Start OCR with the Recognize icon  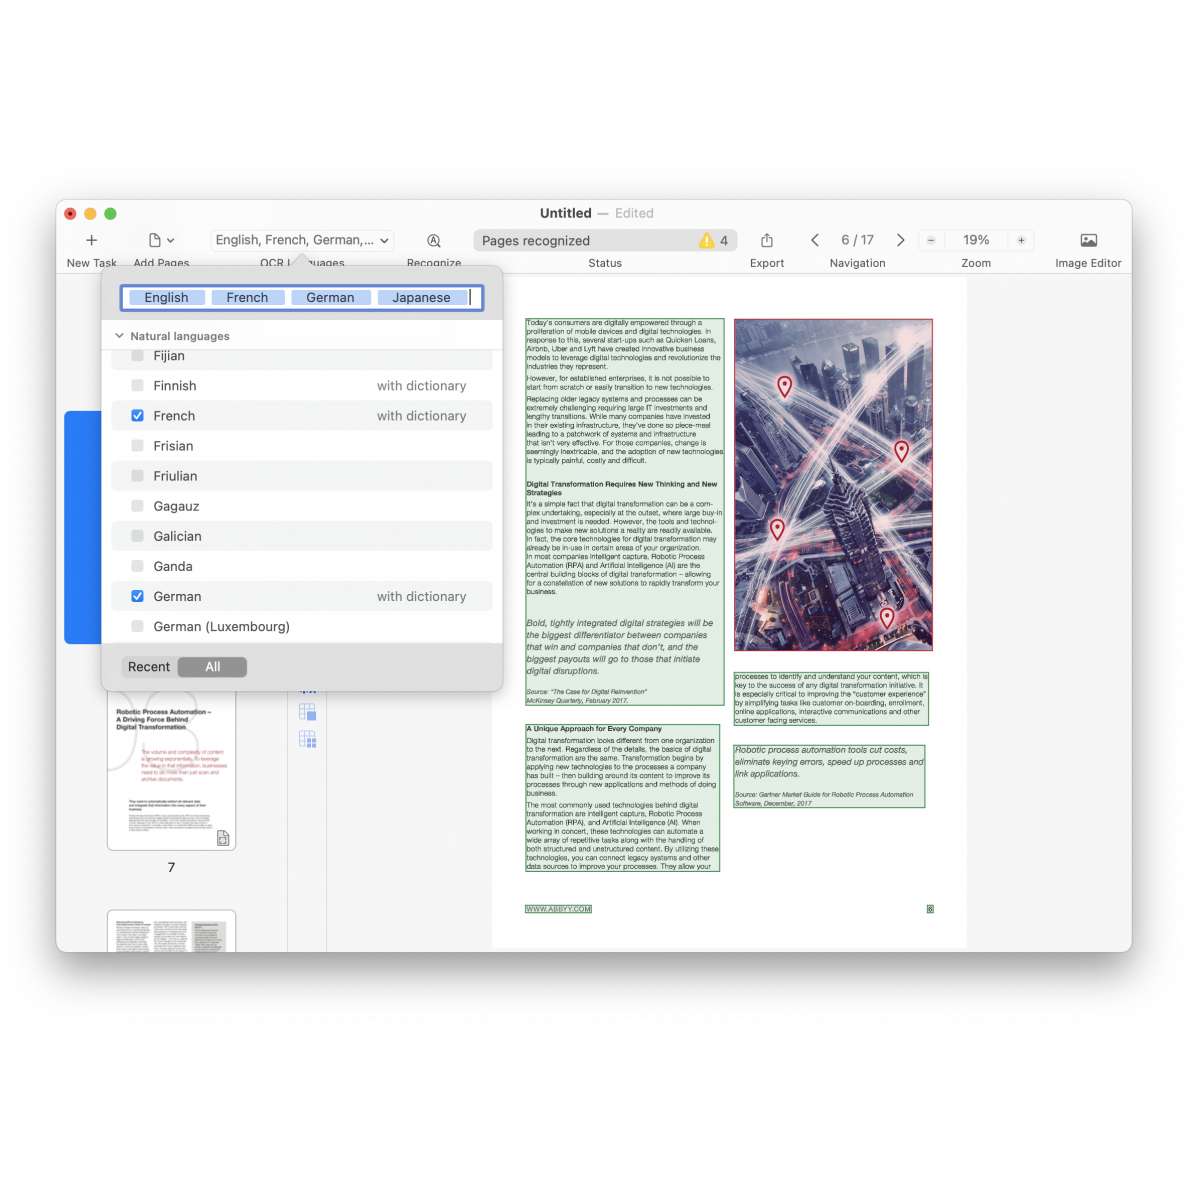point(433,240)
